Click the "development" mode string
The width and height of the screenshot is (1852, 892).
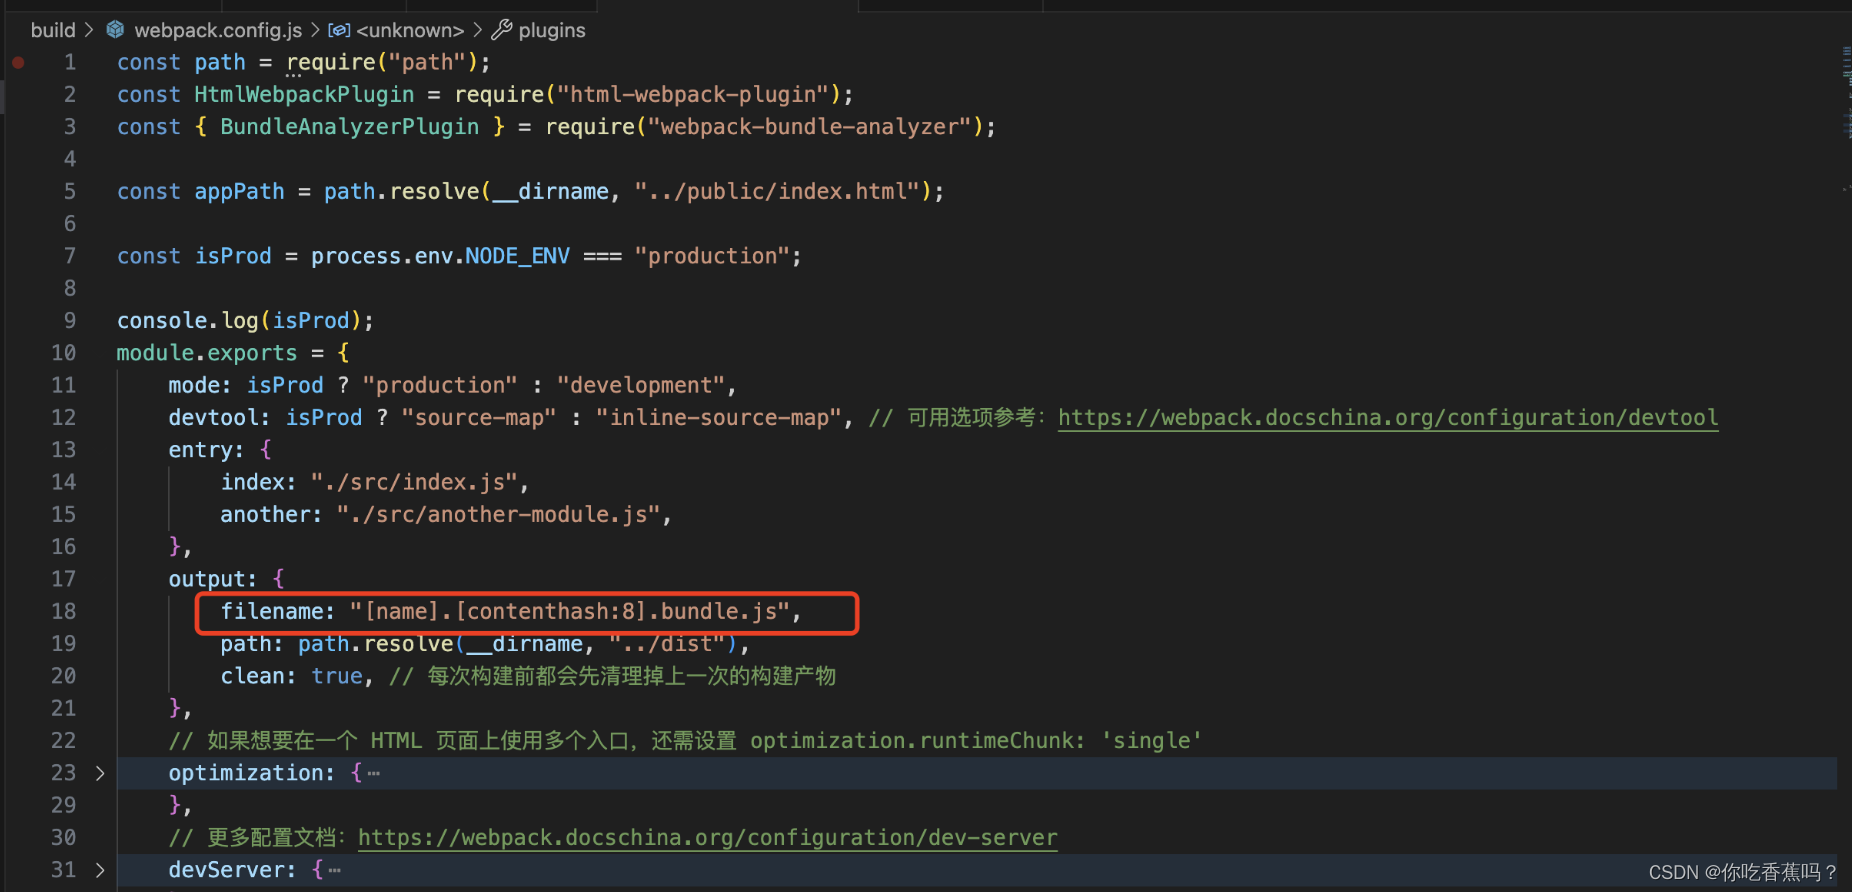pyautogui.click(x=641, y=385)
